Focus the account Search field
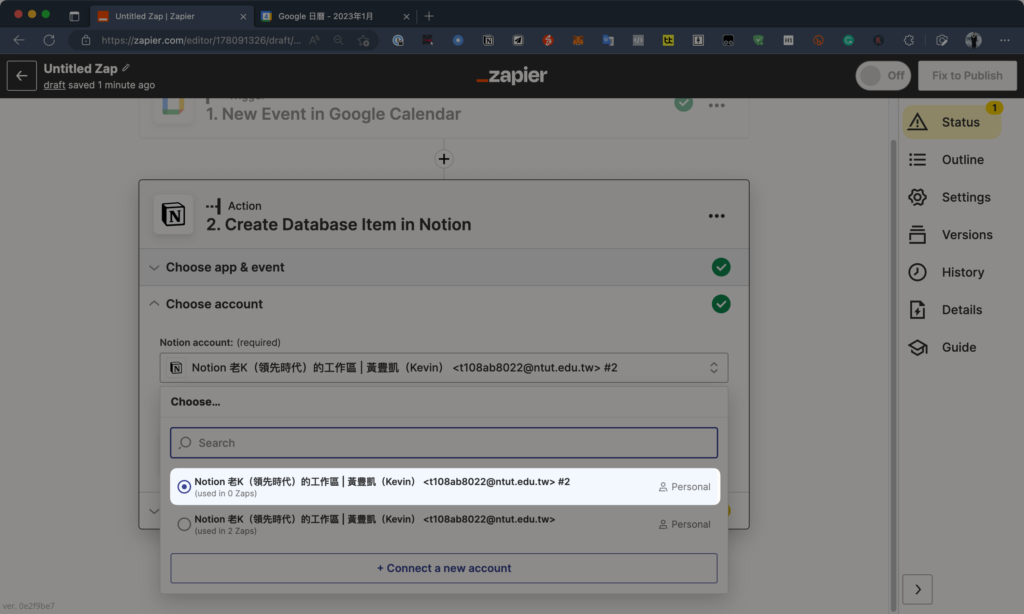1024x614 pixels. point(444,443)
